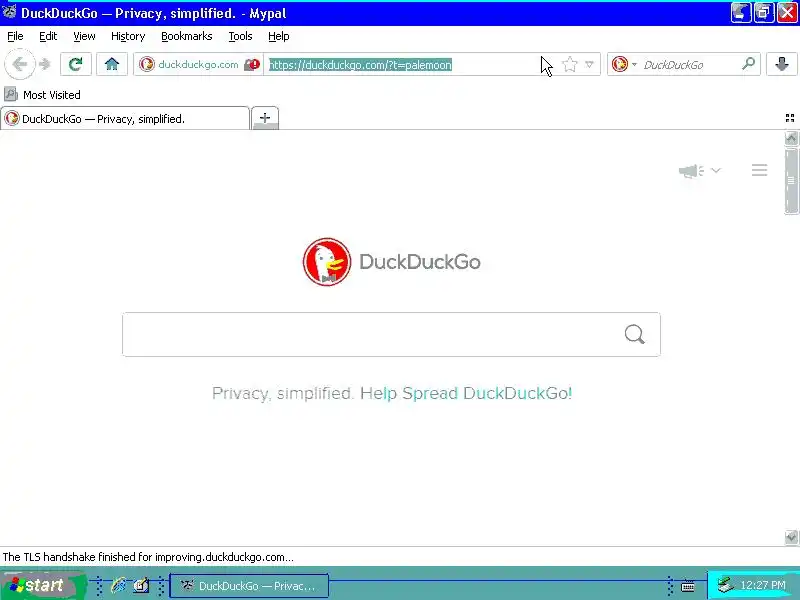Bookmark this page with the star icon
The height and width of the screenshot is (600, 800).
[569, 65]
